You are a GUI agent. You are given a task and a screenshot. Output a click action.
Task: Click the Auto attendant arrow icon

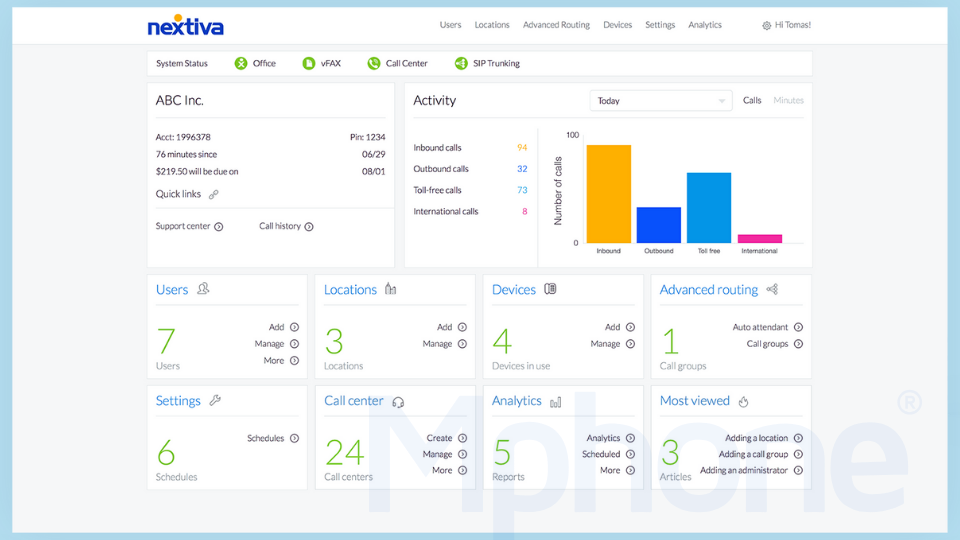pos(798,327)
